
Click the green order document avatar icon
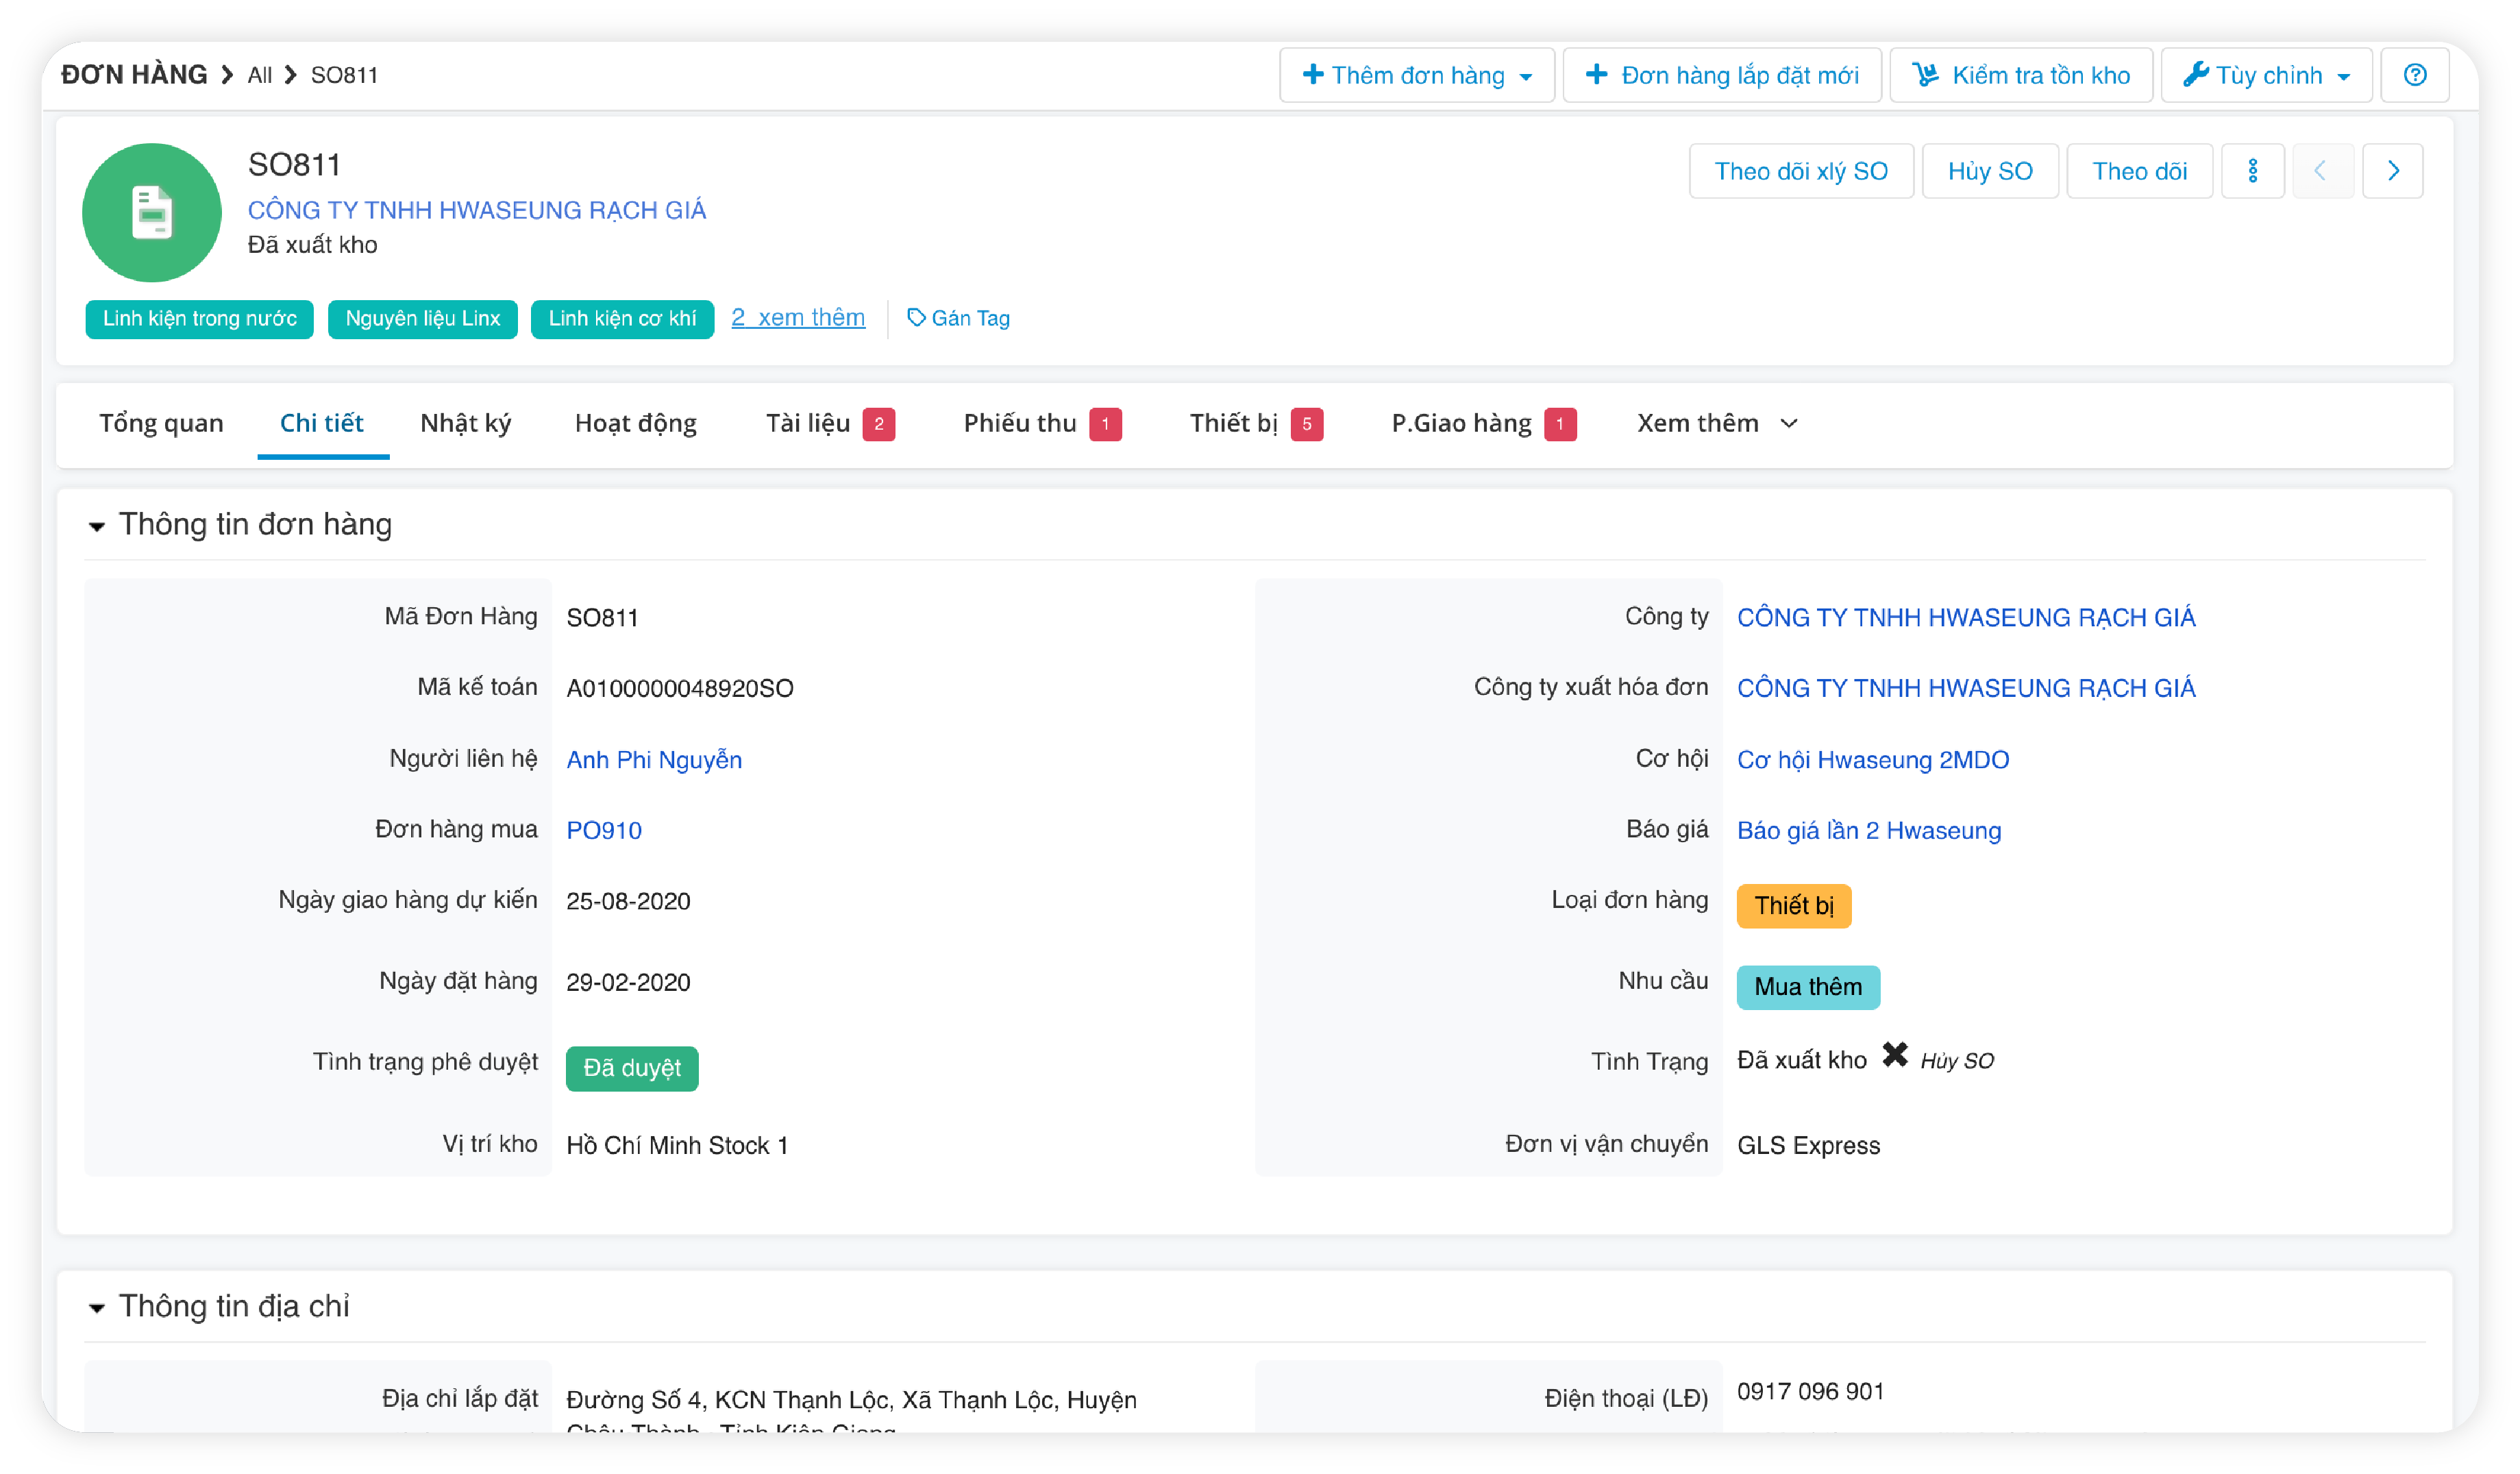click(x=152, y=212)
